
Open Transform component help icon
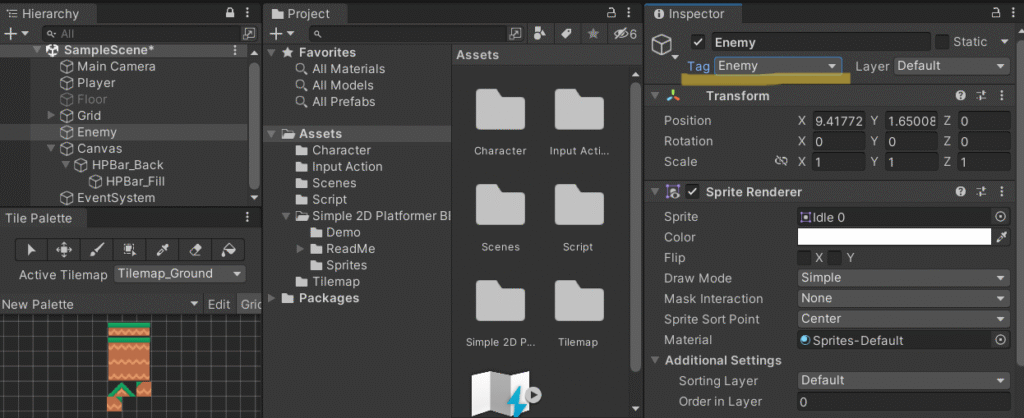(x=961, y=96)
